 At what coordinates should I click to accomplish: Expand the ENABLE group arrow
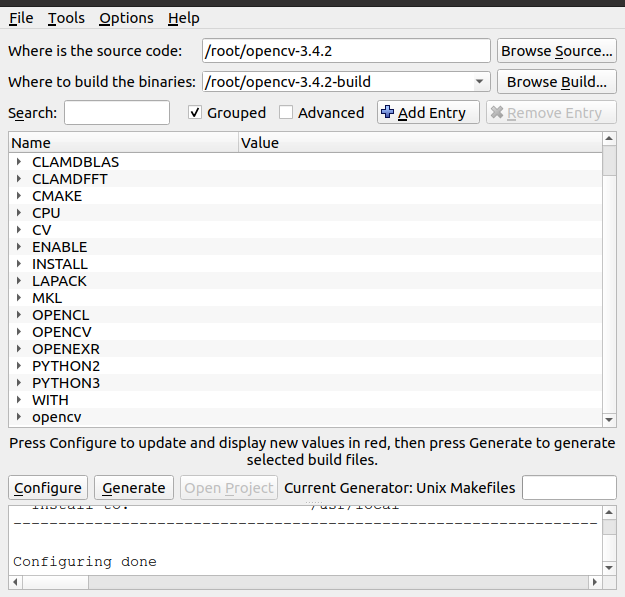pos(19,247)
